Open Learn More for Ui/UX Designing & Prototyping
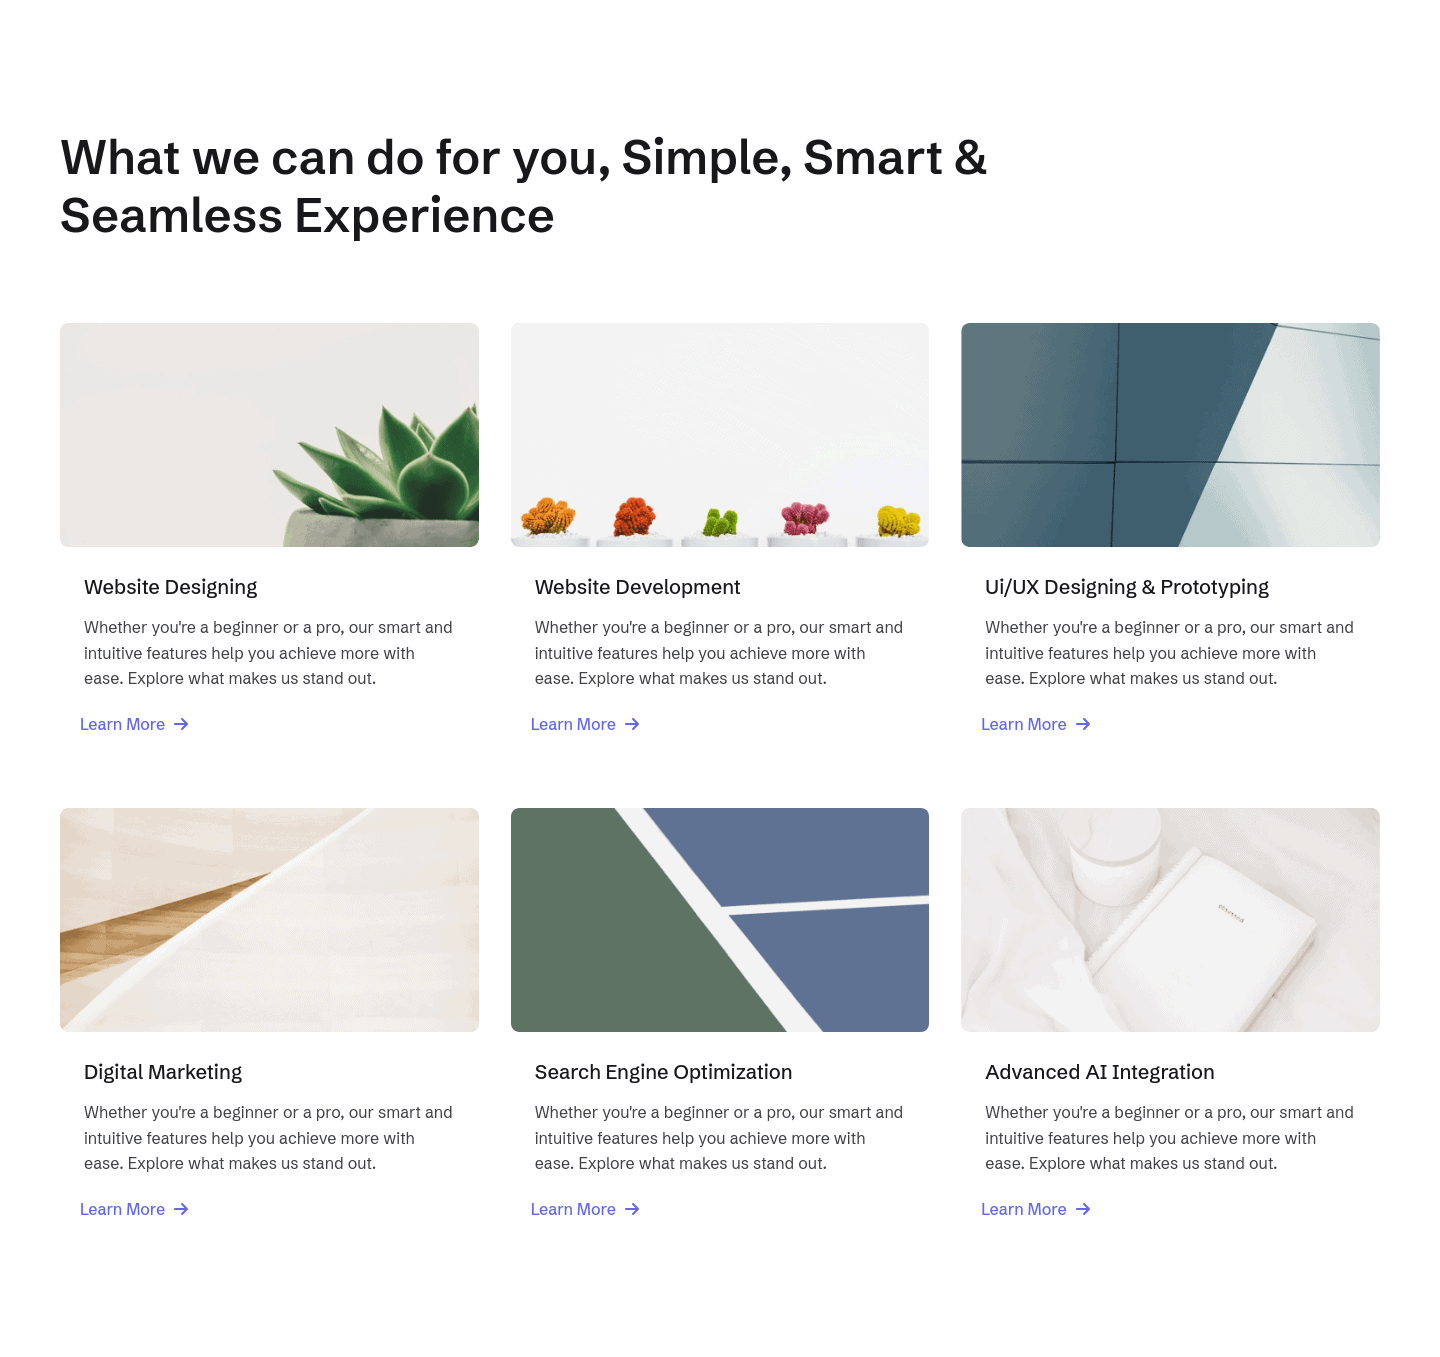Viewport: 1440px width, 1357px height. 1036,724
